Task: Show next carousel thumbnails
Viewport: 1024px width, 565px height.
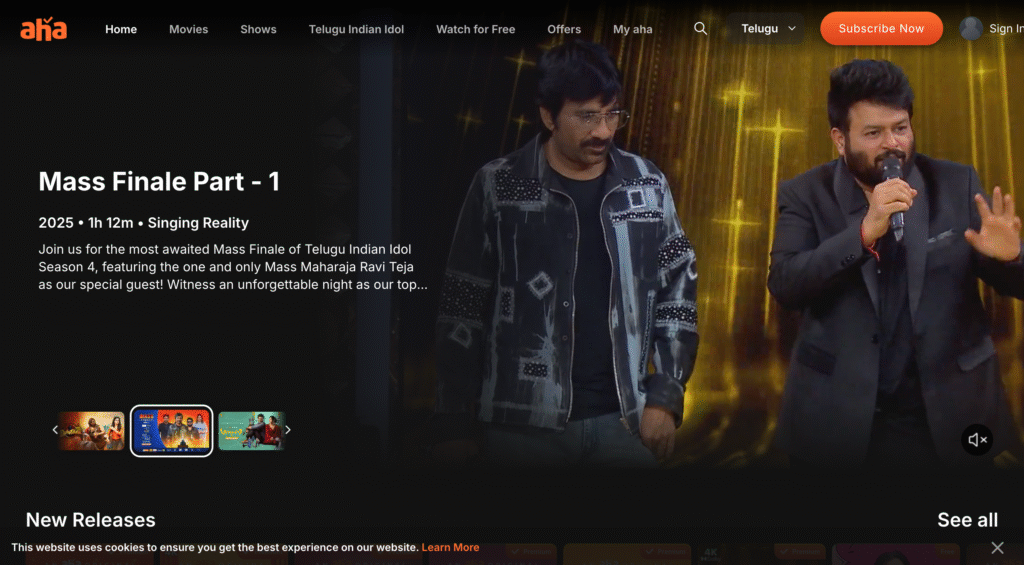Action: tap(287, 430)
